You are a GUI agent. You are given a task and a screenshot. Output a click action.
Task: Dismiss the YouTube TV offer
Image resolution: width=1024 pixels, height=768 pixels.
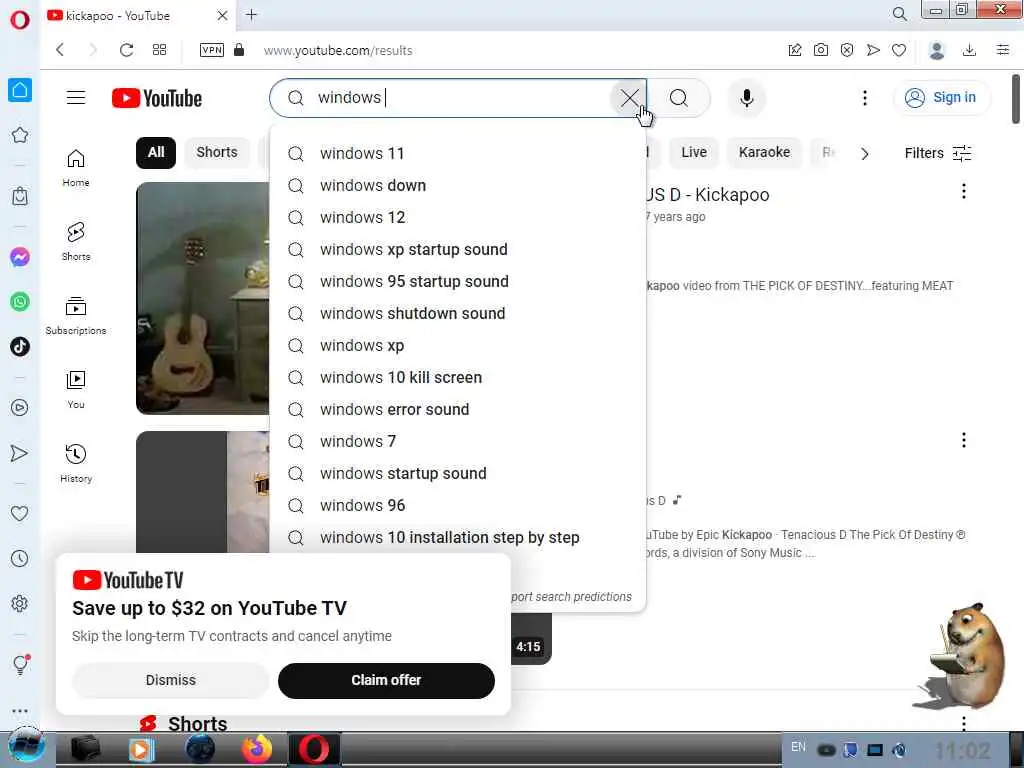[x=170, y=680]
